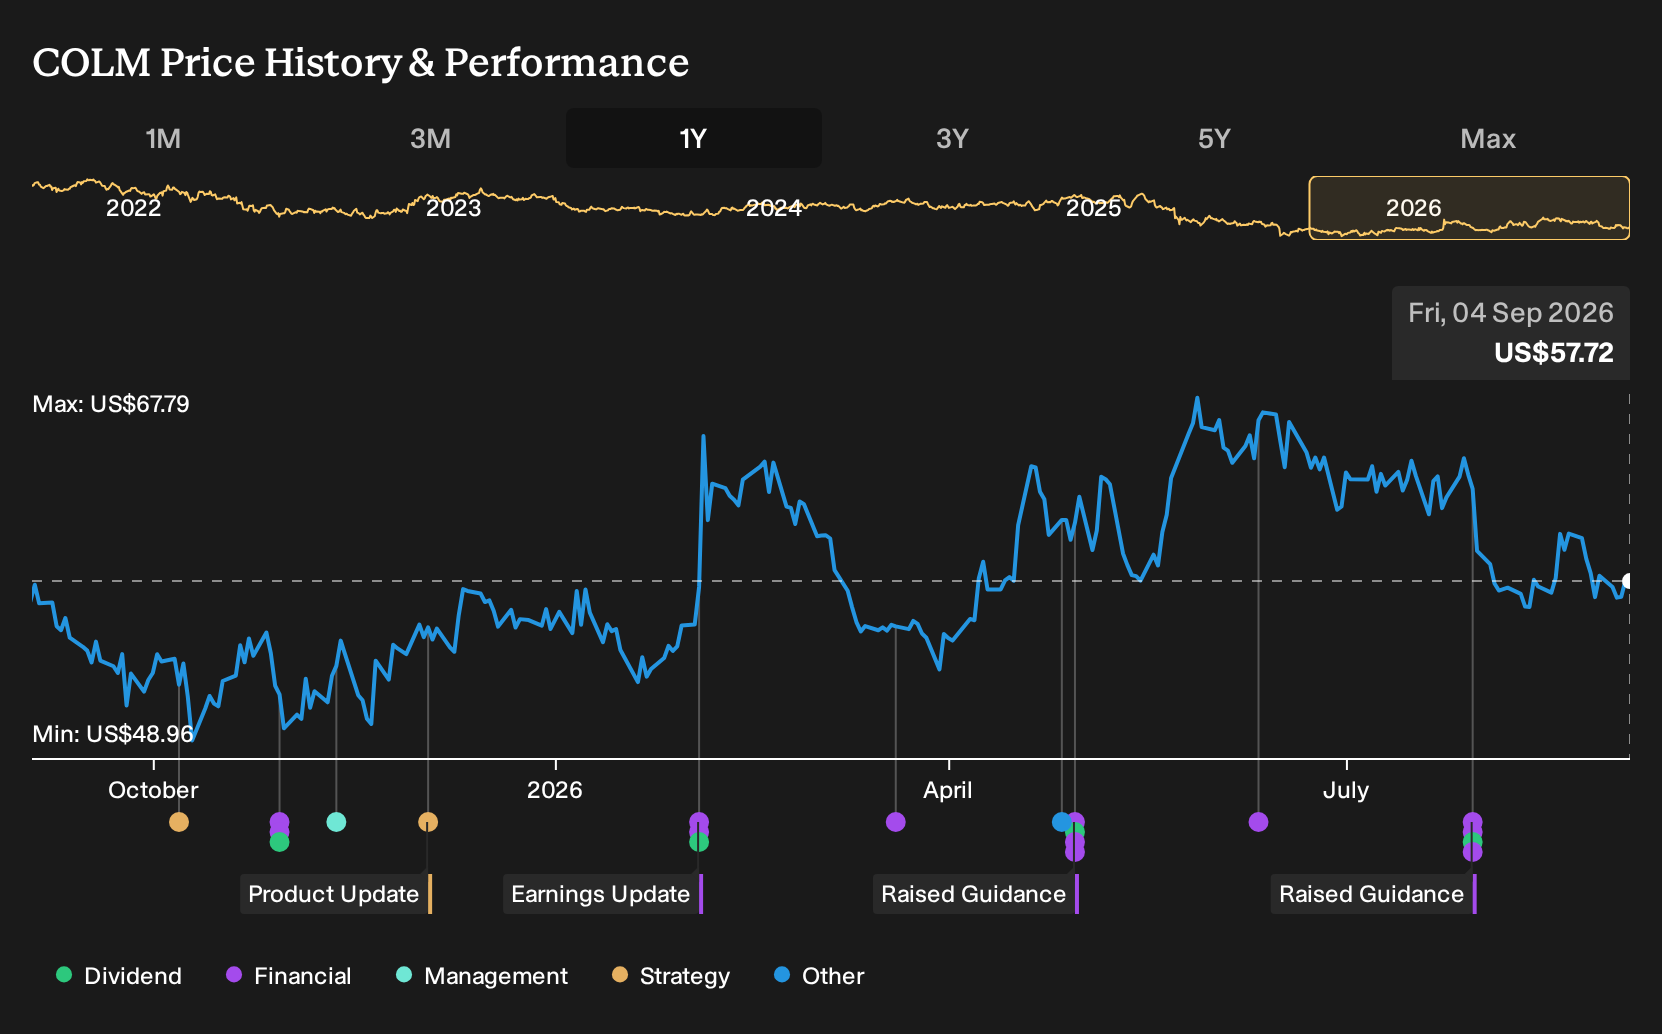
Task: Jump to 2024 on the overview timeline
Action: (773, 208)
